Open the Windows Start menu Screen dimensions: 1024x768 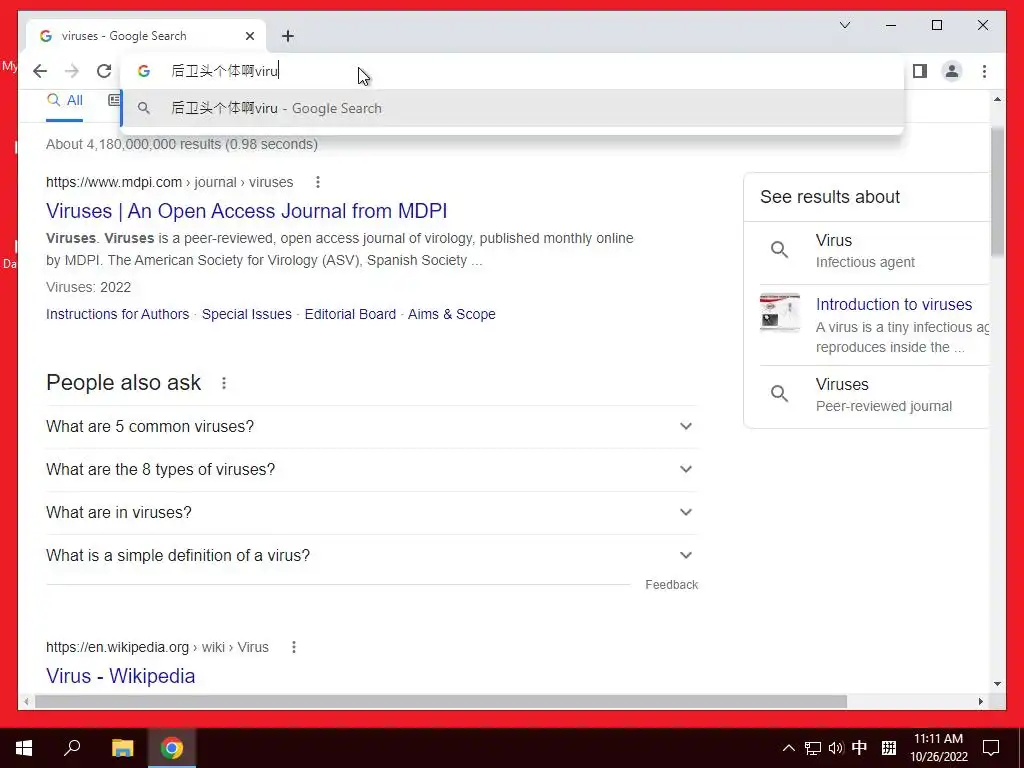[x=24, y=748]
